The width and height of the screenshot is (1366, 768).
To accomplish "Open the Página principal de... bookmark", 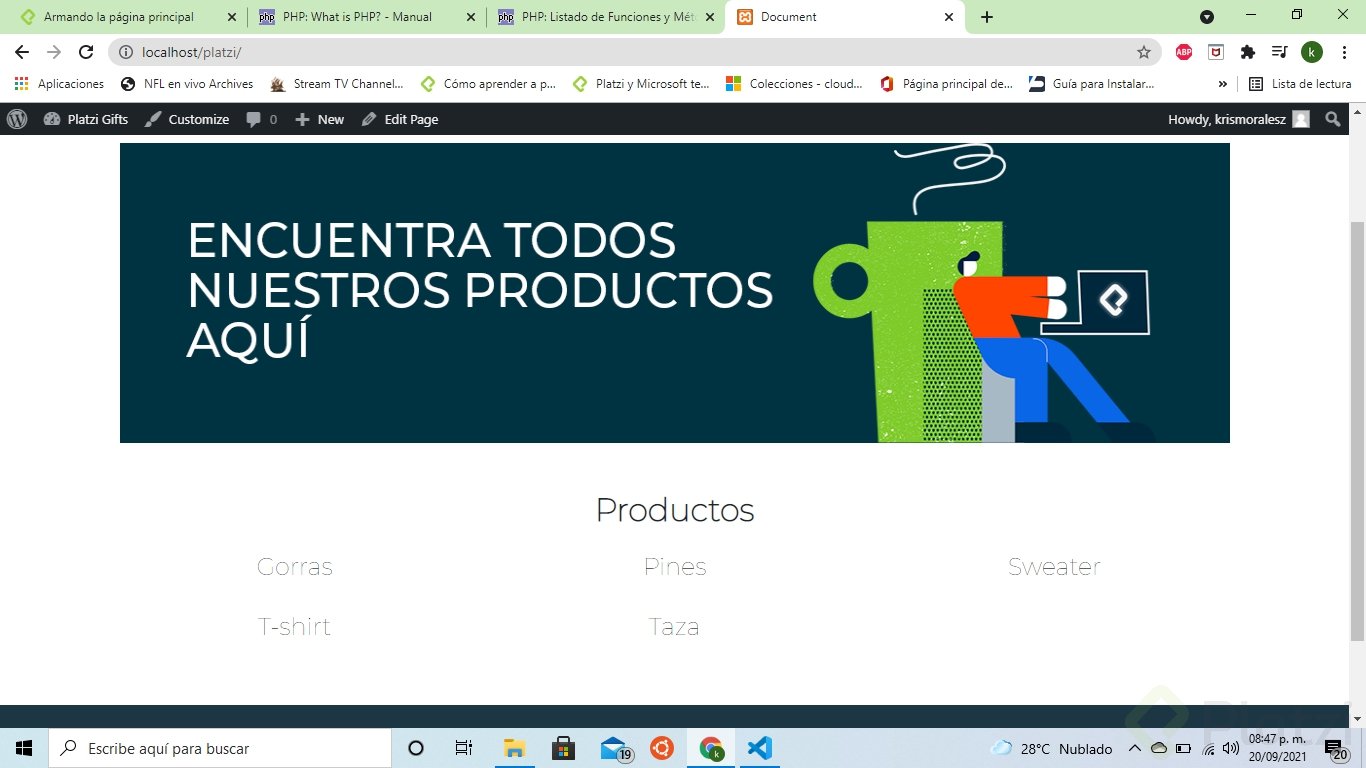I will (x=946, y=84).
